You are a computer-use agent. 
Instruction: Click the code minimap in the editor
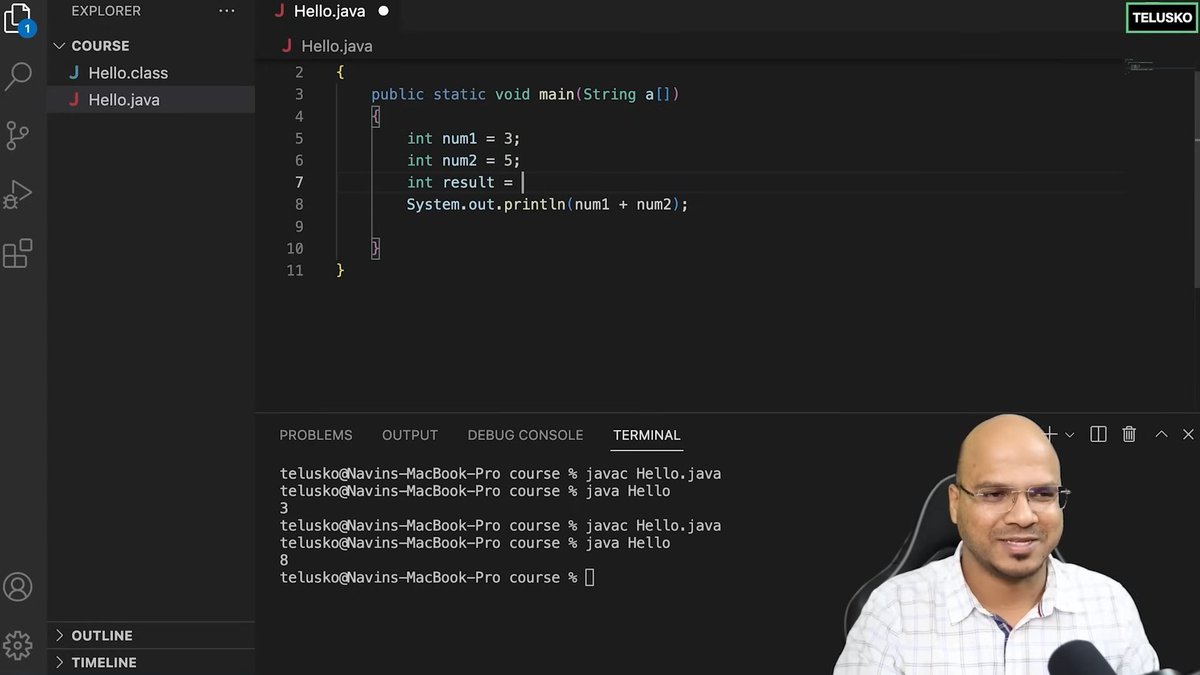tap(1139, 67)
